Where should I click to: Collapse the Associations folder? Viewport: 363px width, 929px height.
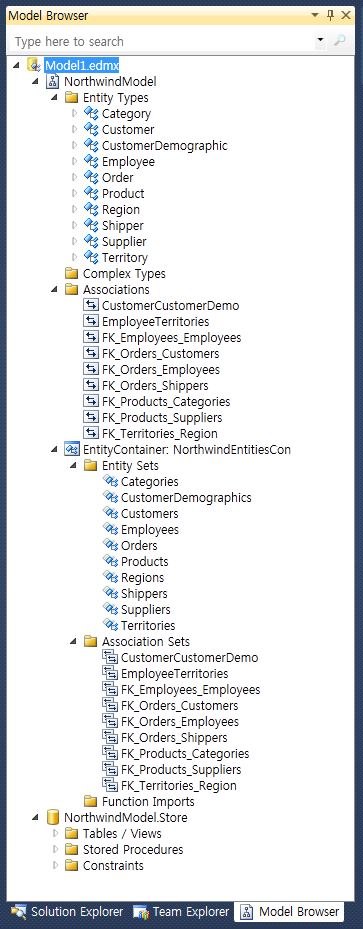pos(54,290)
